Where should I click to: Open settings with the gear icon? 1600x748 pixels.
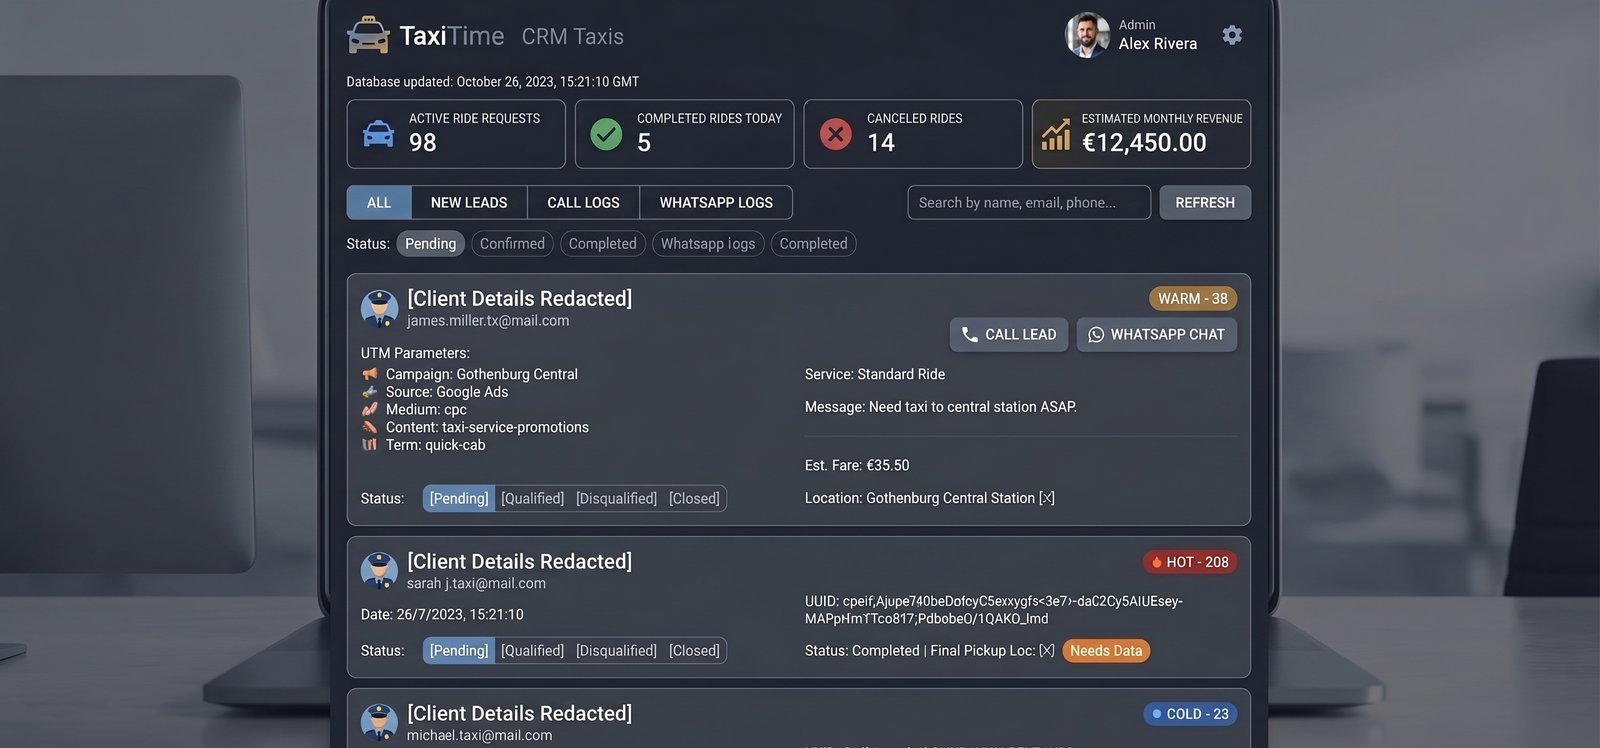[x=1232, y=35]
